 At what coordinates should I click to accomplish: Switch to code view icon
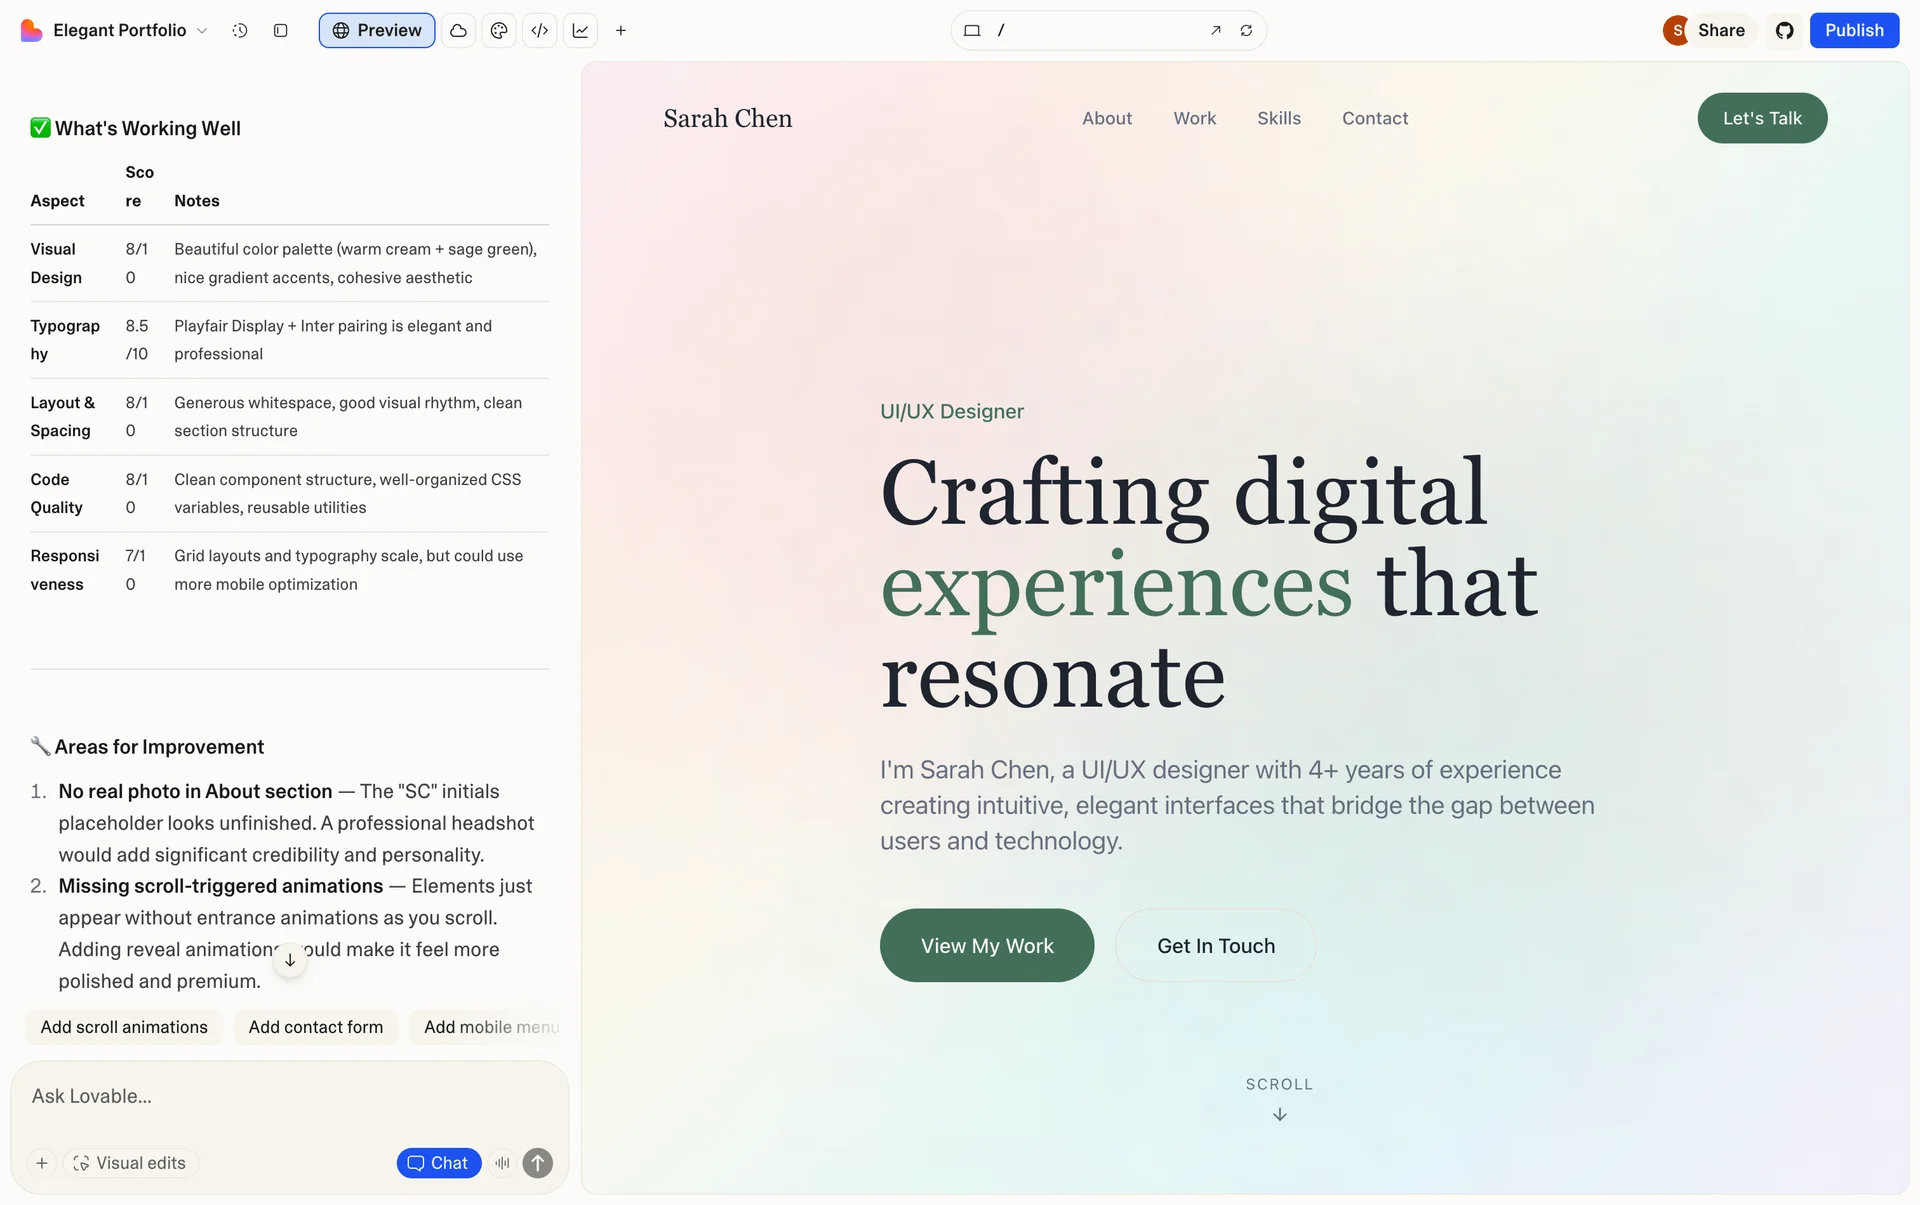pos(540,30)
